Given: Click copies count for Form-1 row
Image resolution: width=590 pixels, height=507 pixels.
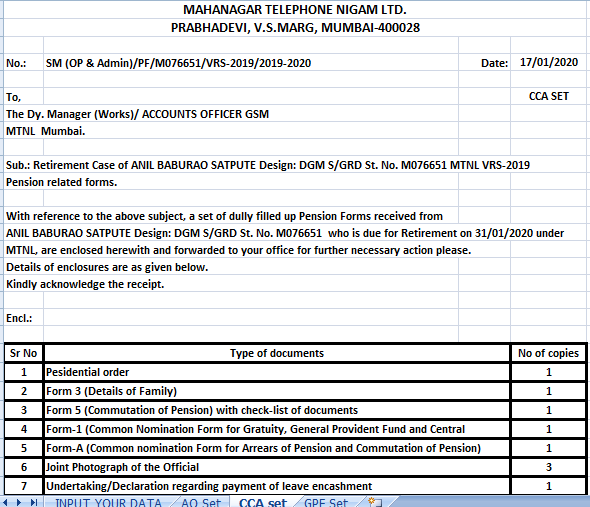Looking at the screenshot, I should click(549, 429).
